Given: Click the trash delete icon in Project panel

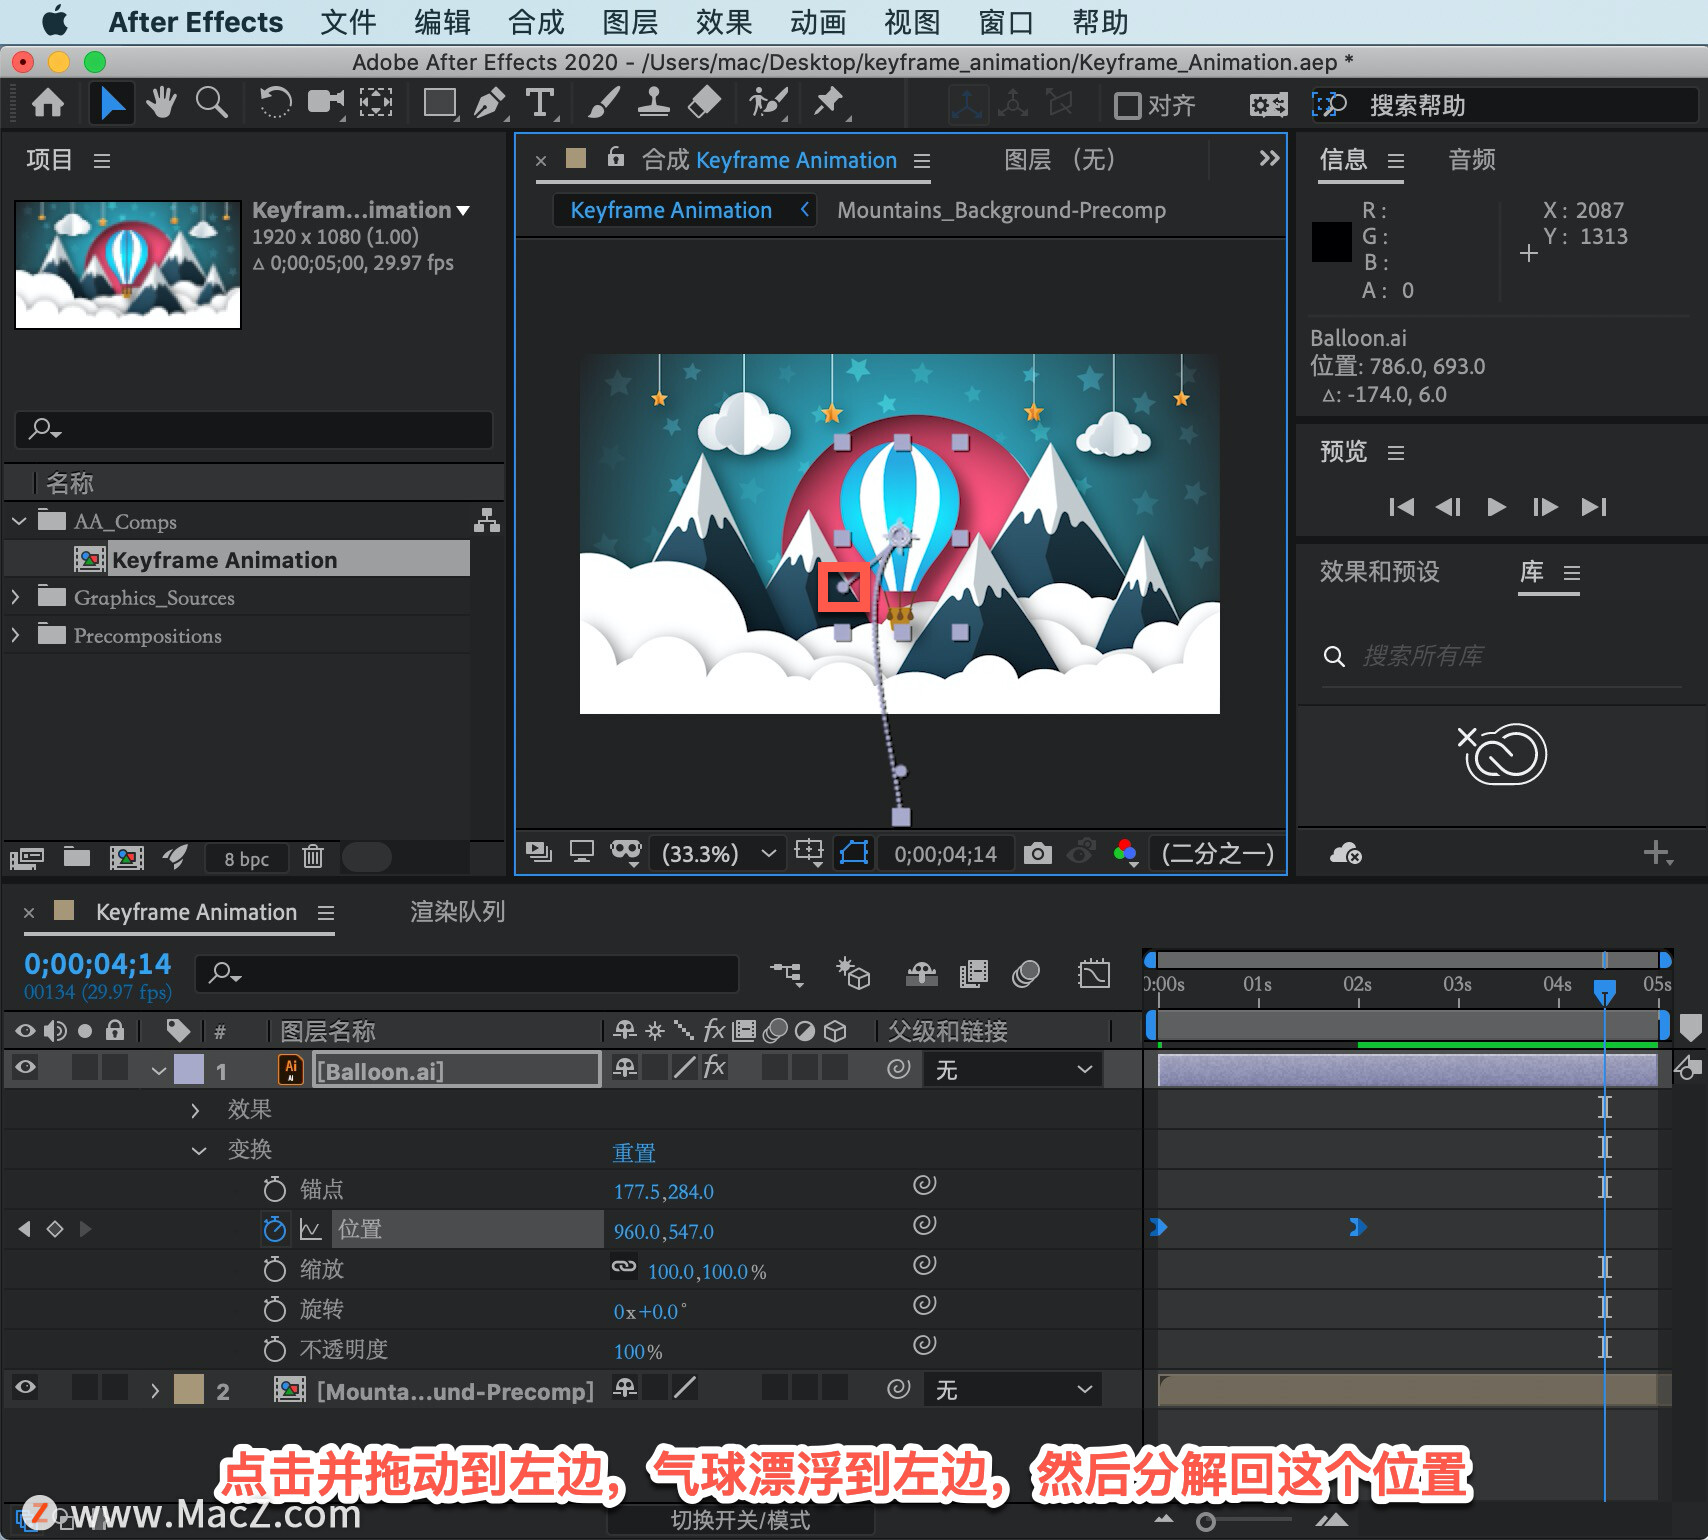Looking at the screenshot, I should (x=313, y=857).
